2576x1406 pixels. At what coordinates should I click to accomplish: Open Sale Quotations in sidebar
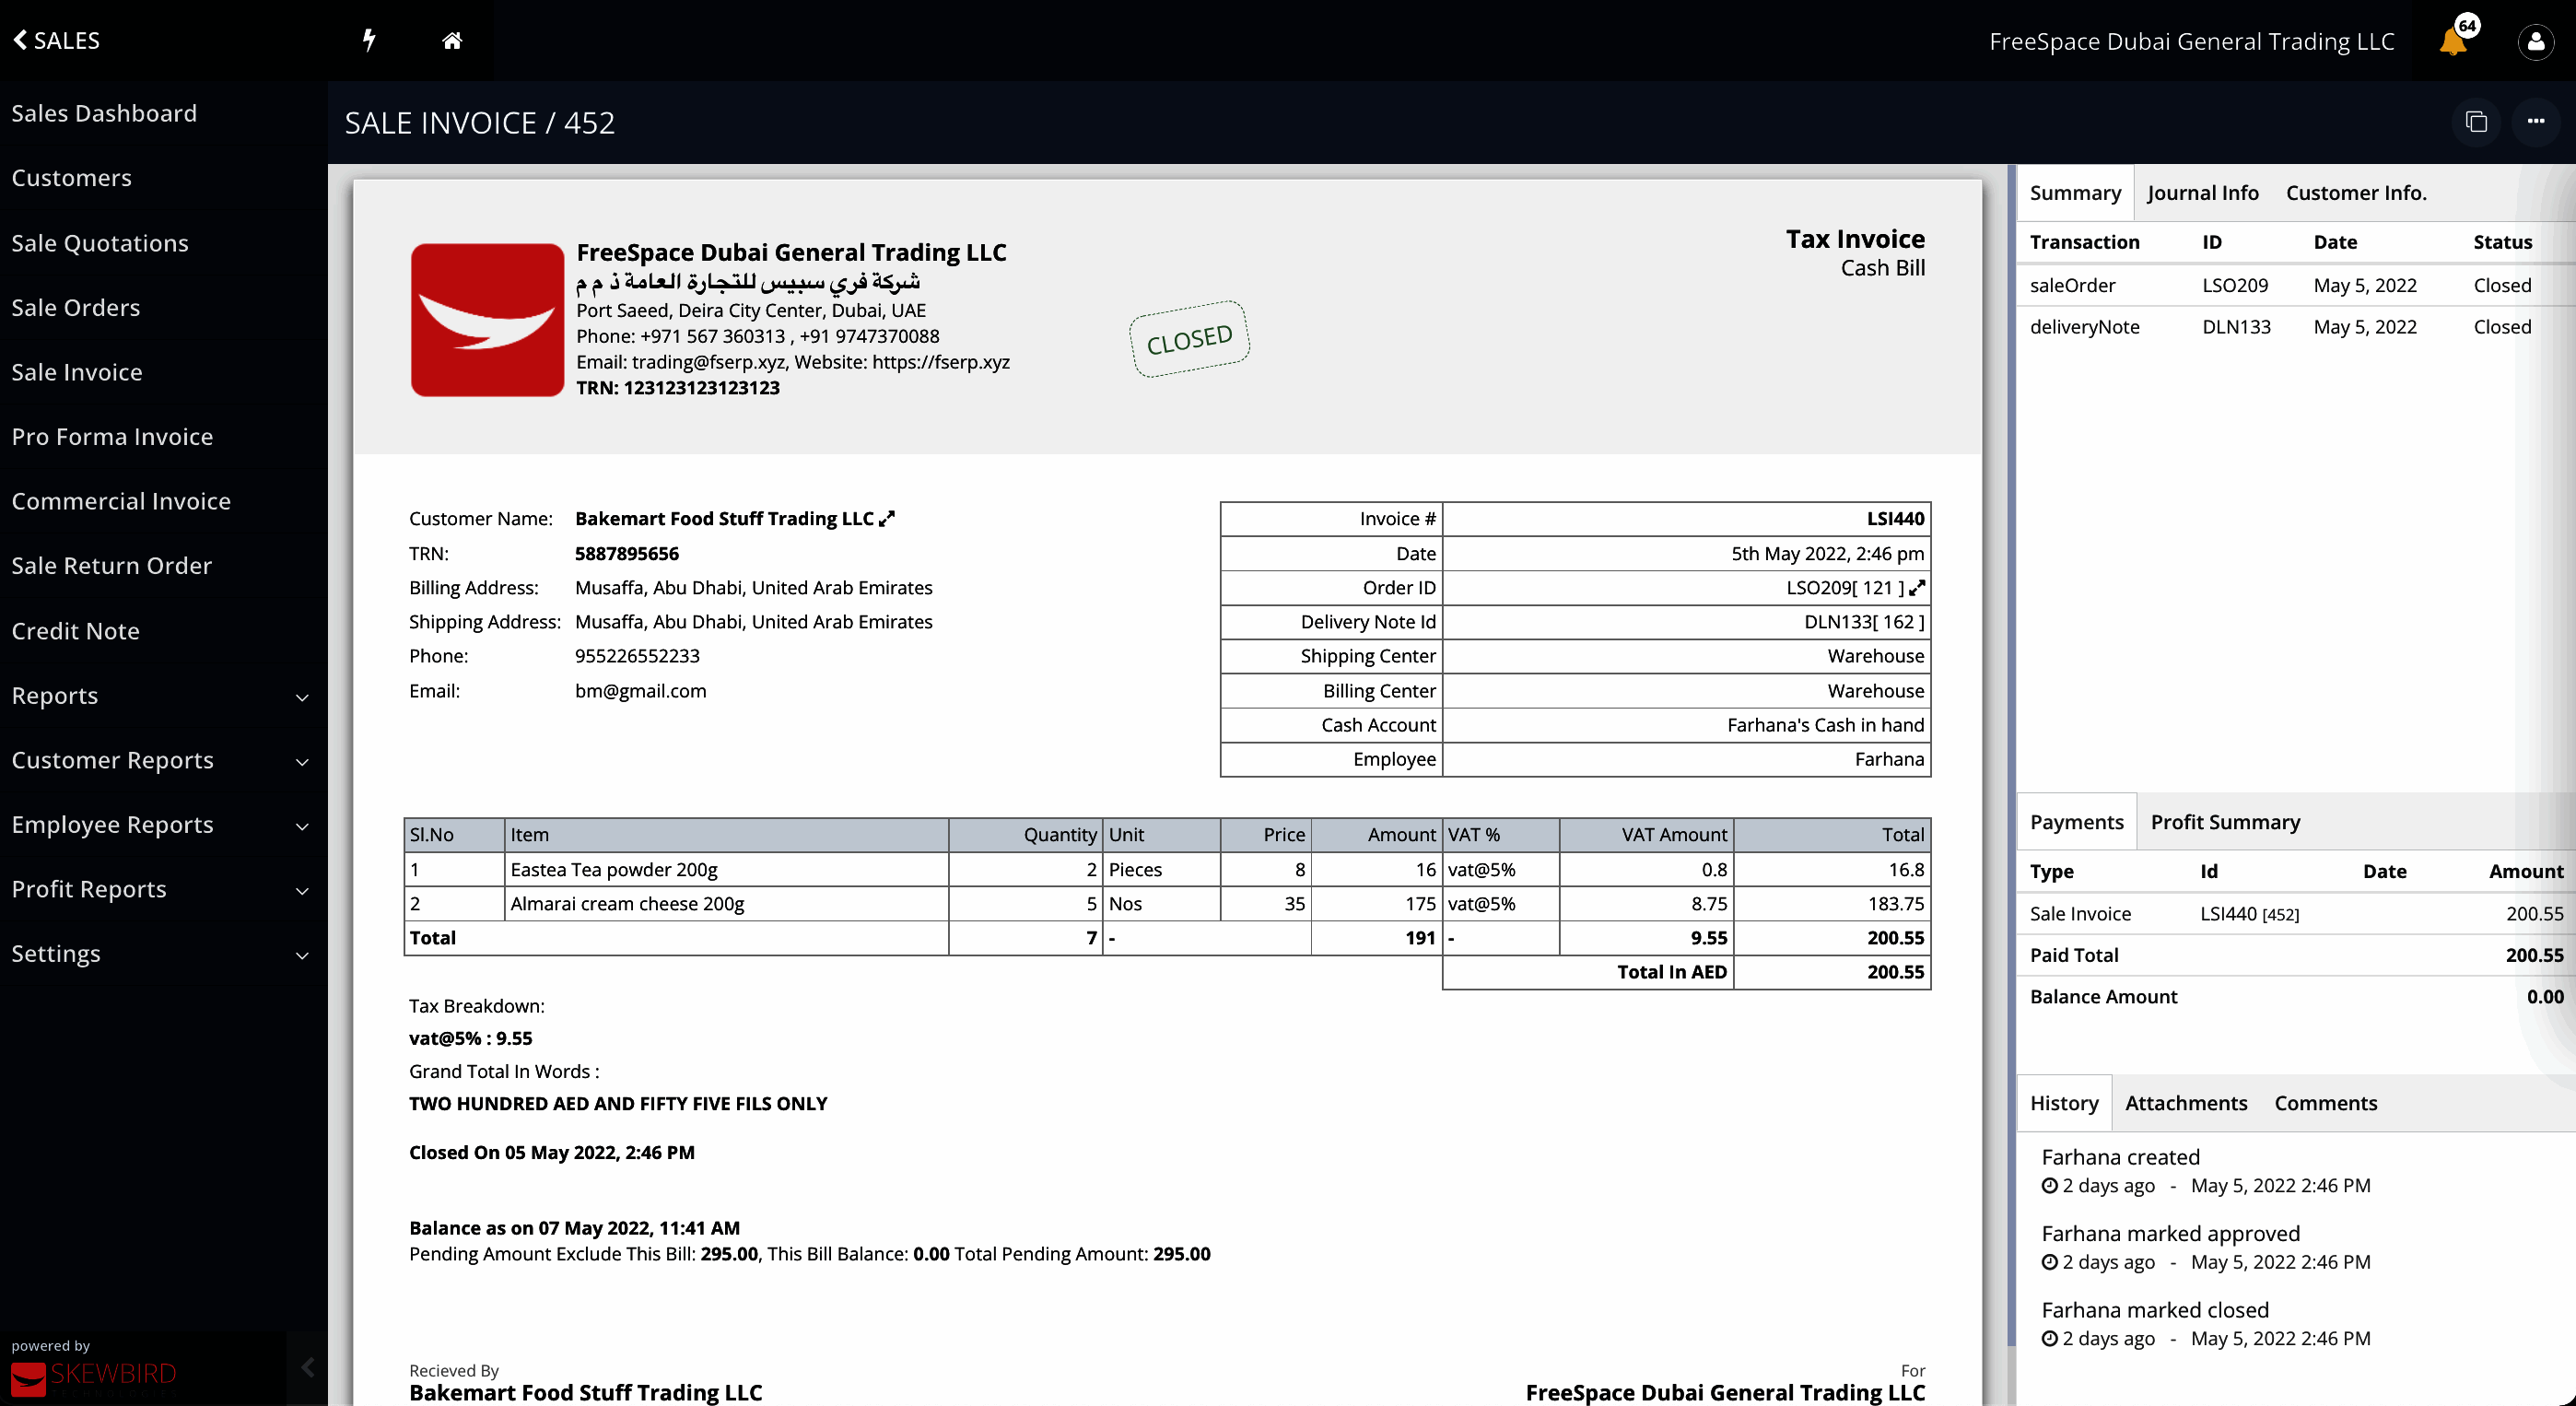(x=100, y=243)
